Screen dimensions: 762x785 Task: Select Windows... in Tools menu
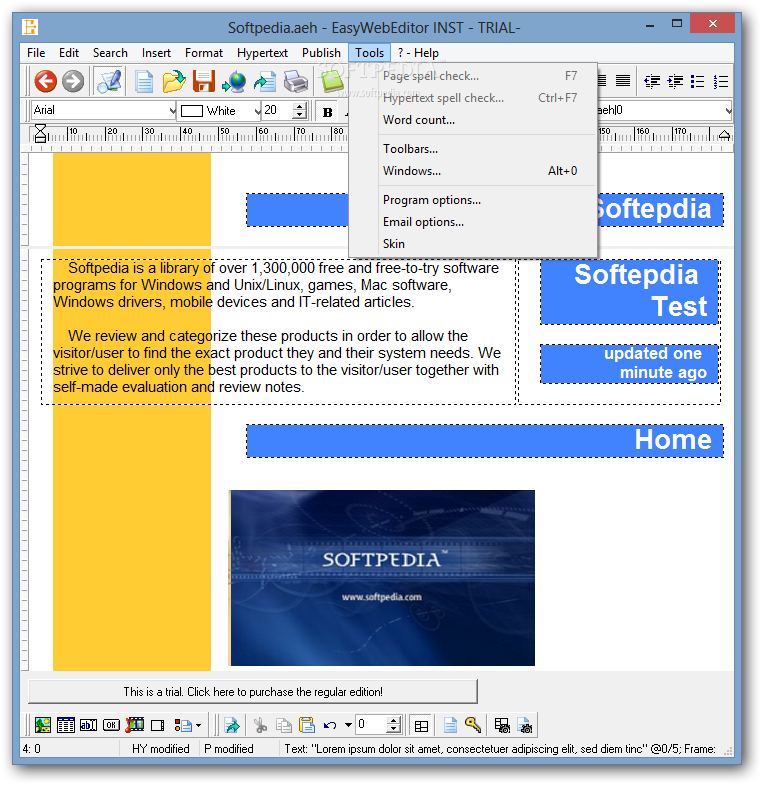(x=473, y=171)
